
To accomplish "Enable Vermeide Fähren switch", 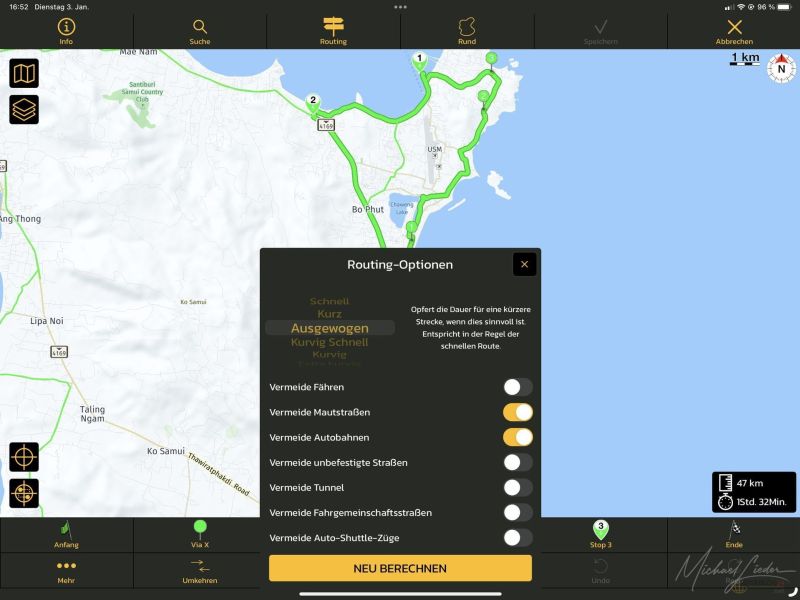I will (x=517, y=387).
